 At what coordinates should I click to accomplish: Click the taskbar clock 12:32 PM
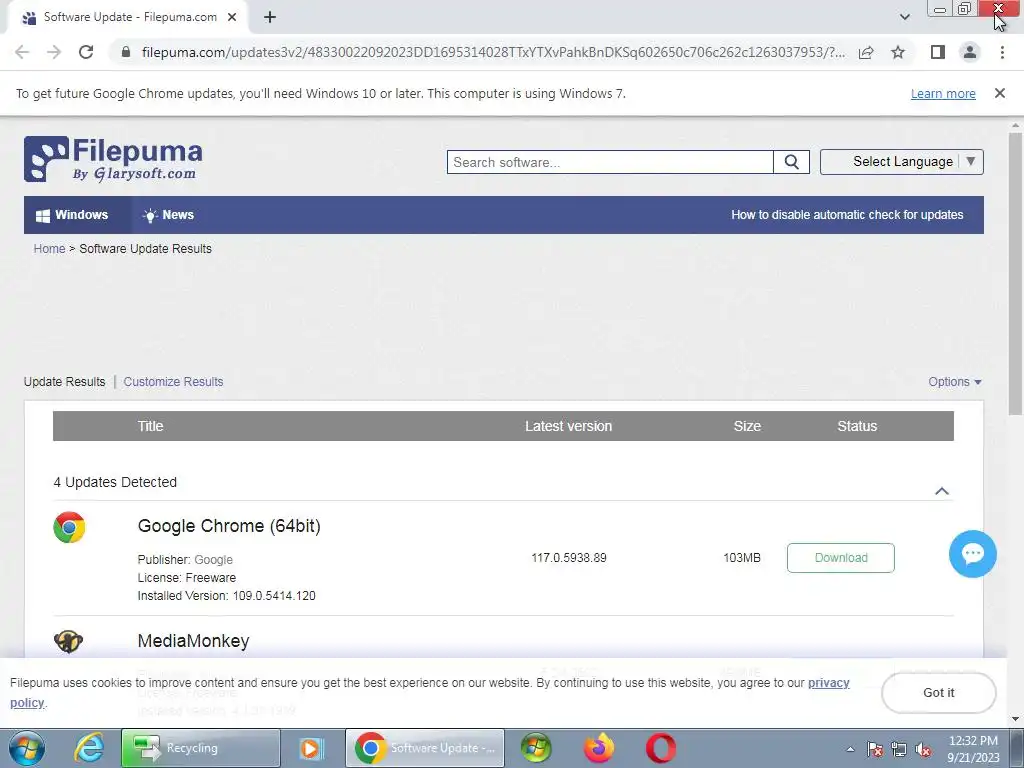(973, 741)
